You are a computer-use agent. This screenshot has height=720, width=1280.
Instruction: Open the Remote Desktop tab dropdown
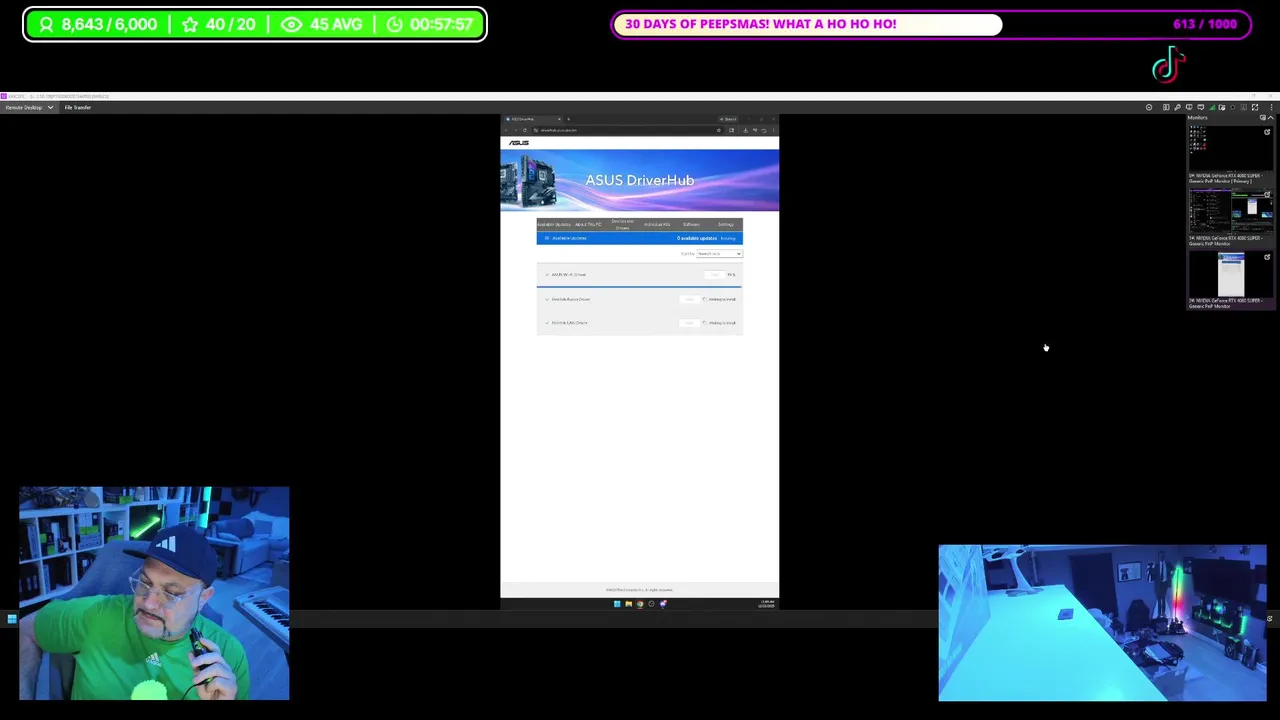coord(49,107)
